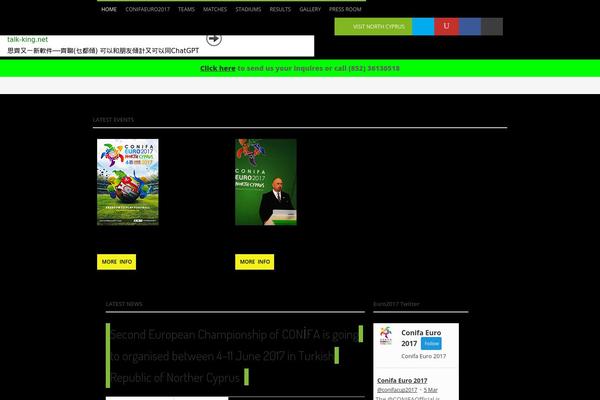Open the PRESS ROOM menu item
This screenshot has height=400, width=600.
pos(345,9)
